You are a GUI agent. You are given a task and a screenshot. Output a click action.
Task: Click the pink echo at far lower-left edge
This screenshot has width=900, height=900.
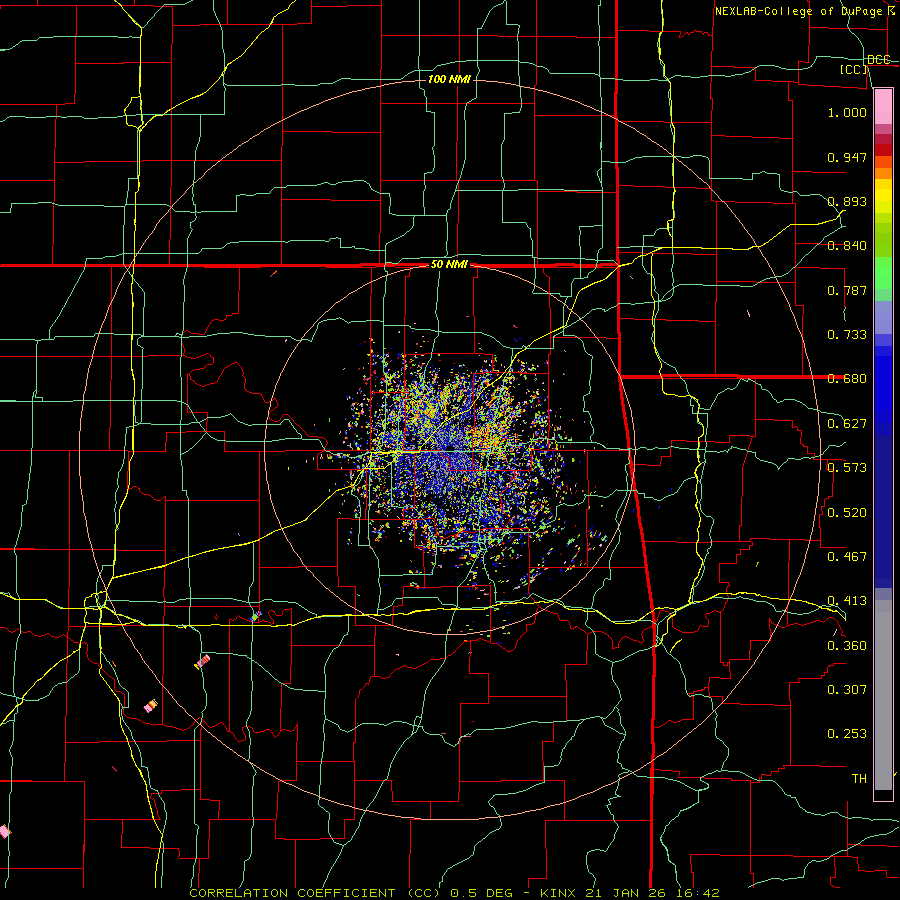coord(5,831)
